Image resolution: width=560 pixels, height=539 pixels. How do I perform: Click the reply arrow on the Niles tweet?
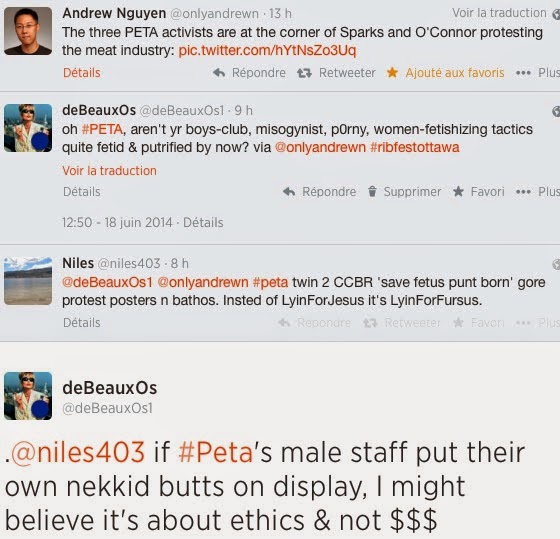pyautogui.click(x=284, y=323)
